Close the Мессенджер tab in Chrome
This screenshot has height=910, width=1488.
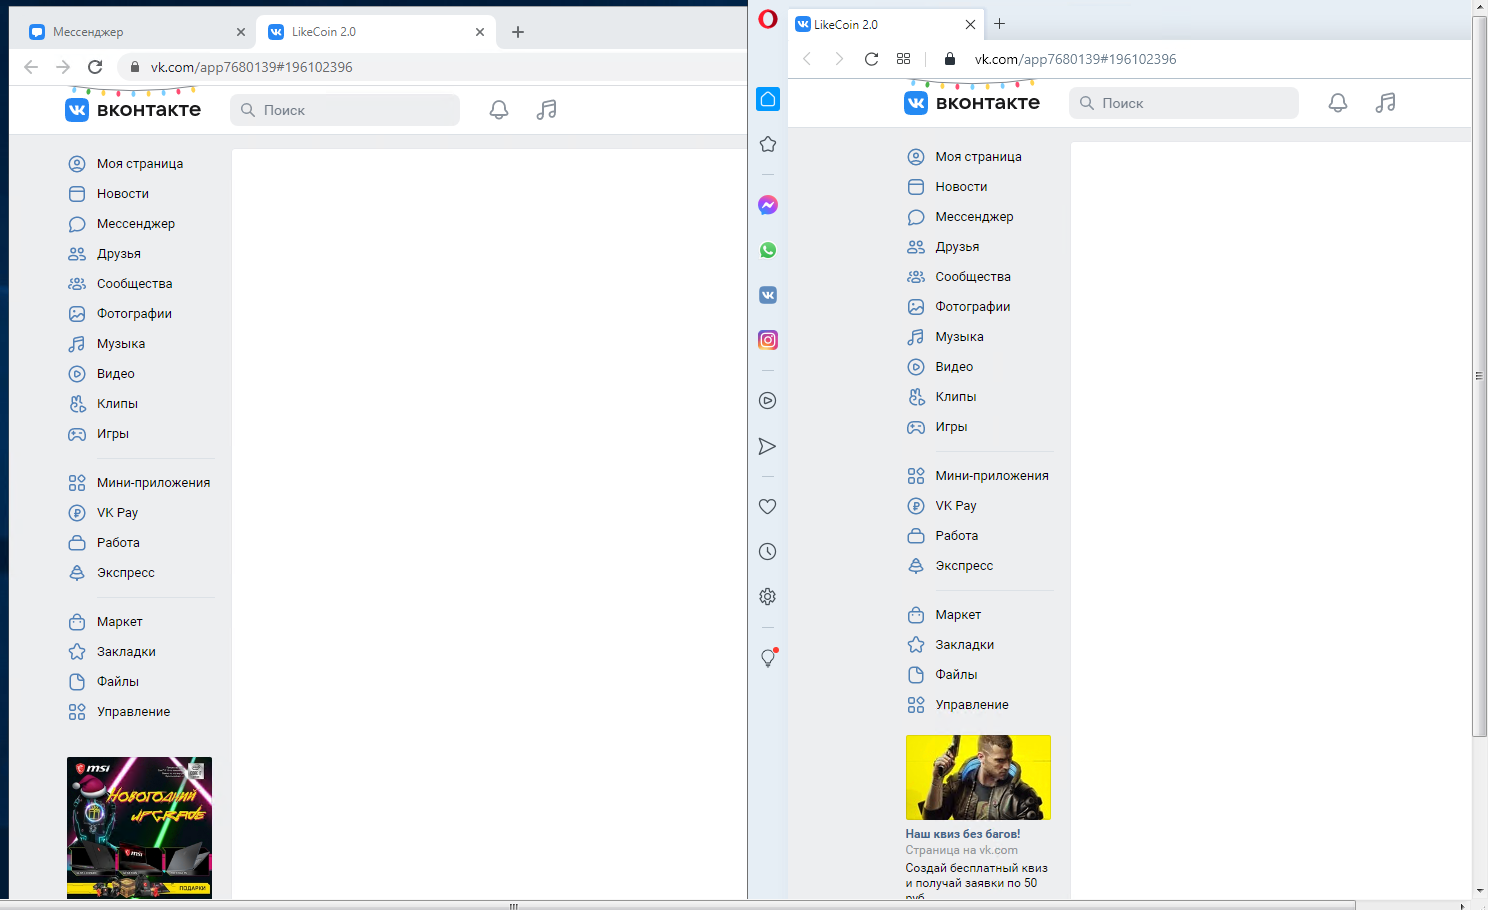[x=241, y=32]
